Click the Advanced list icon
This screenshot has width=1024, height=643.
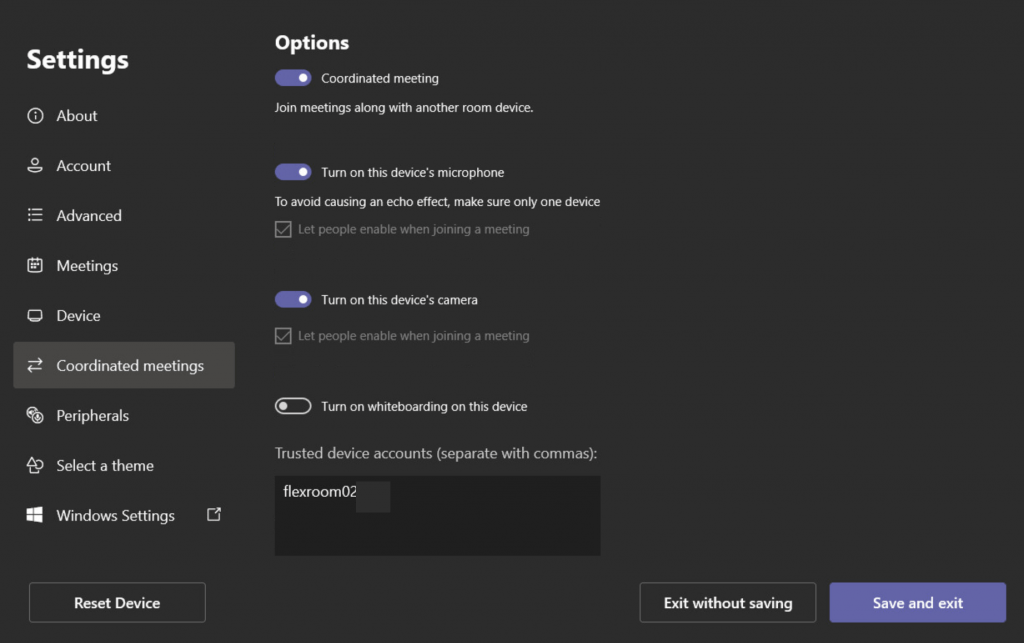[35, 216]
